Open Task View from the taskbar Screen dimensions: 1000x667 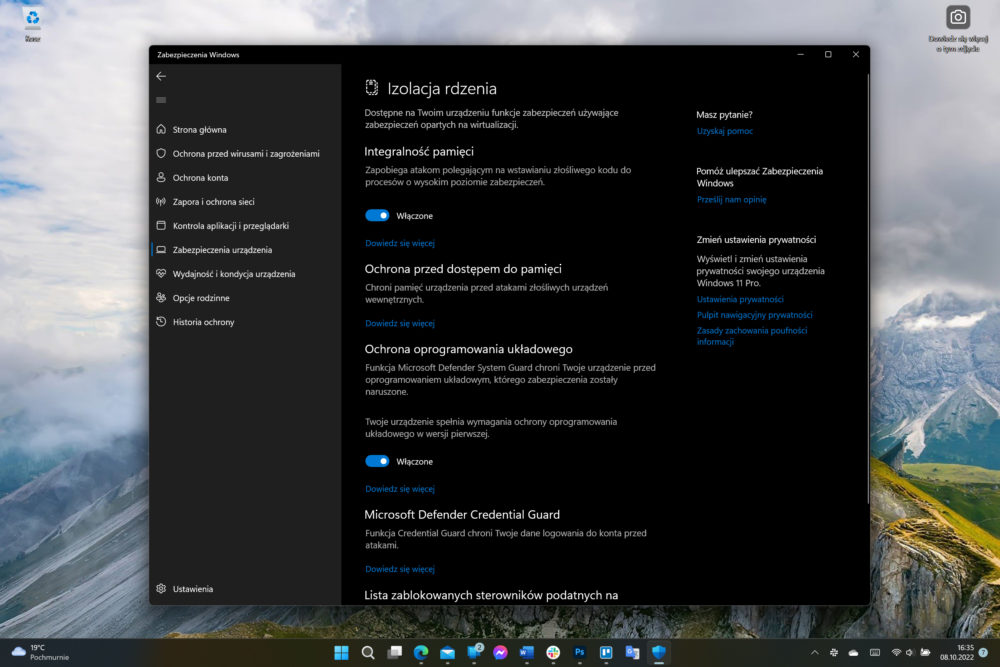coord(395,652)
